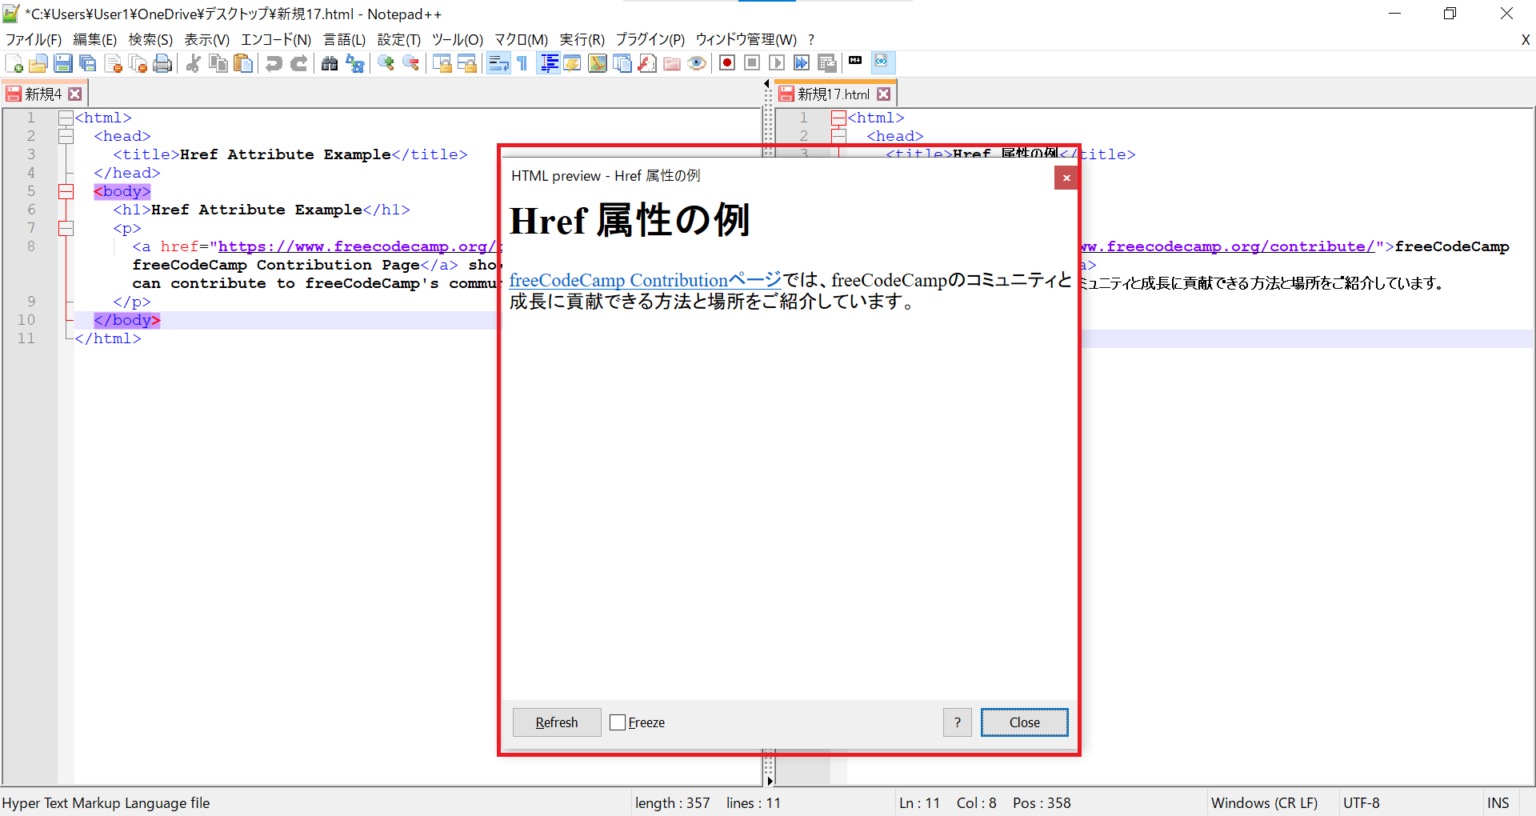Image resolution: width=1536 pixels, height=816 pixels.
Task: Zoom in using the magnifier icon
Action: pos(386,63)
